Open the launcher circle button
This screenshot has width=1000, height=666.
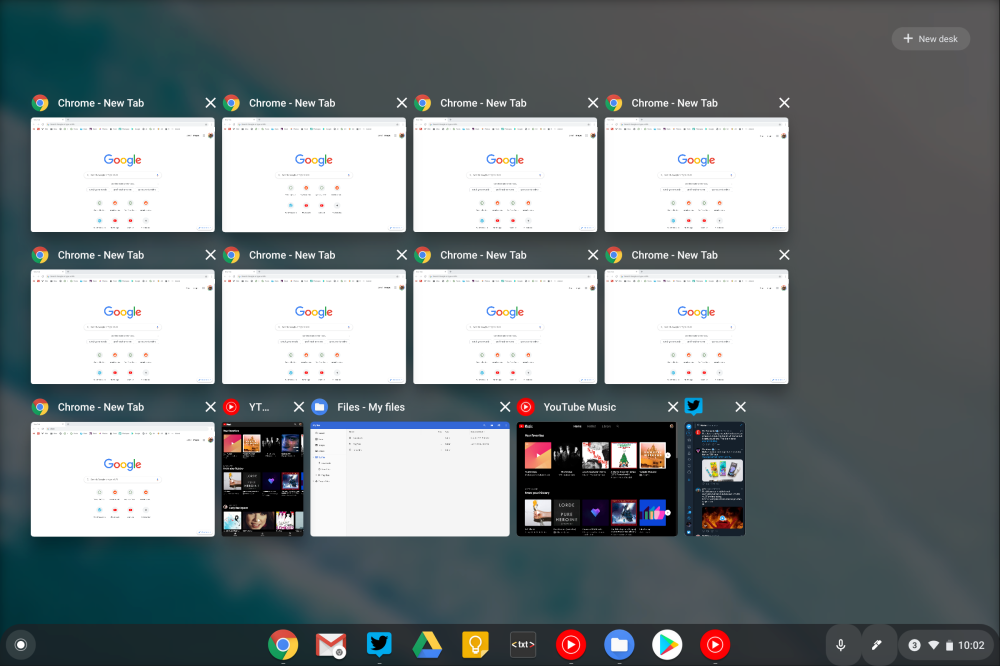(x=20, y=645)
